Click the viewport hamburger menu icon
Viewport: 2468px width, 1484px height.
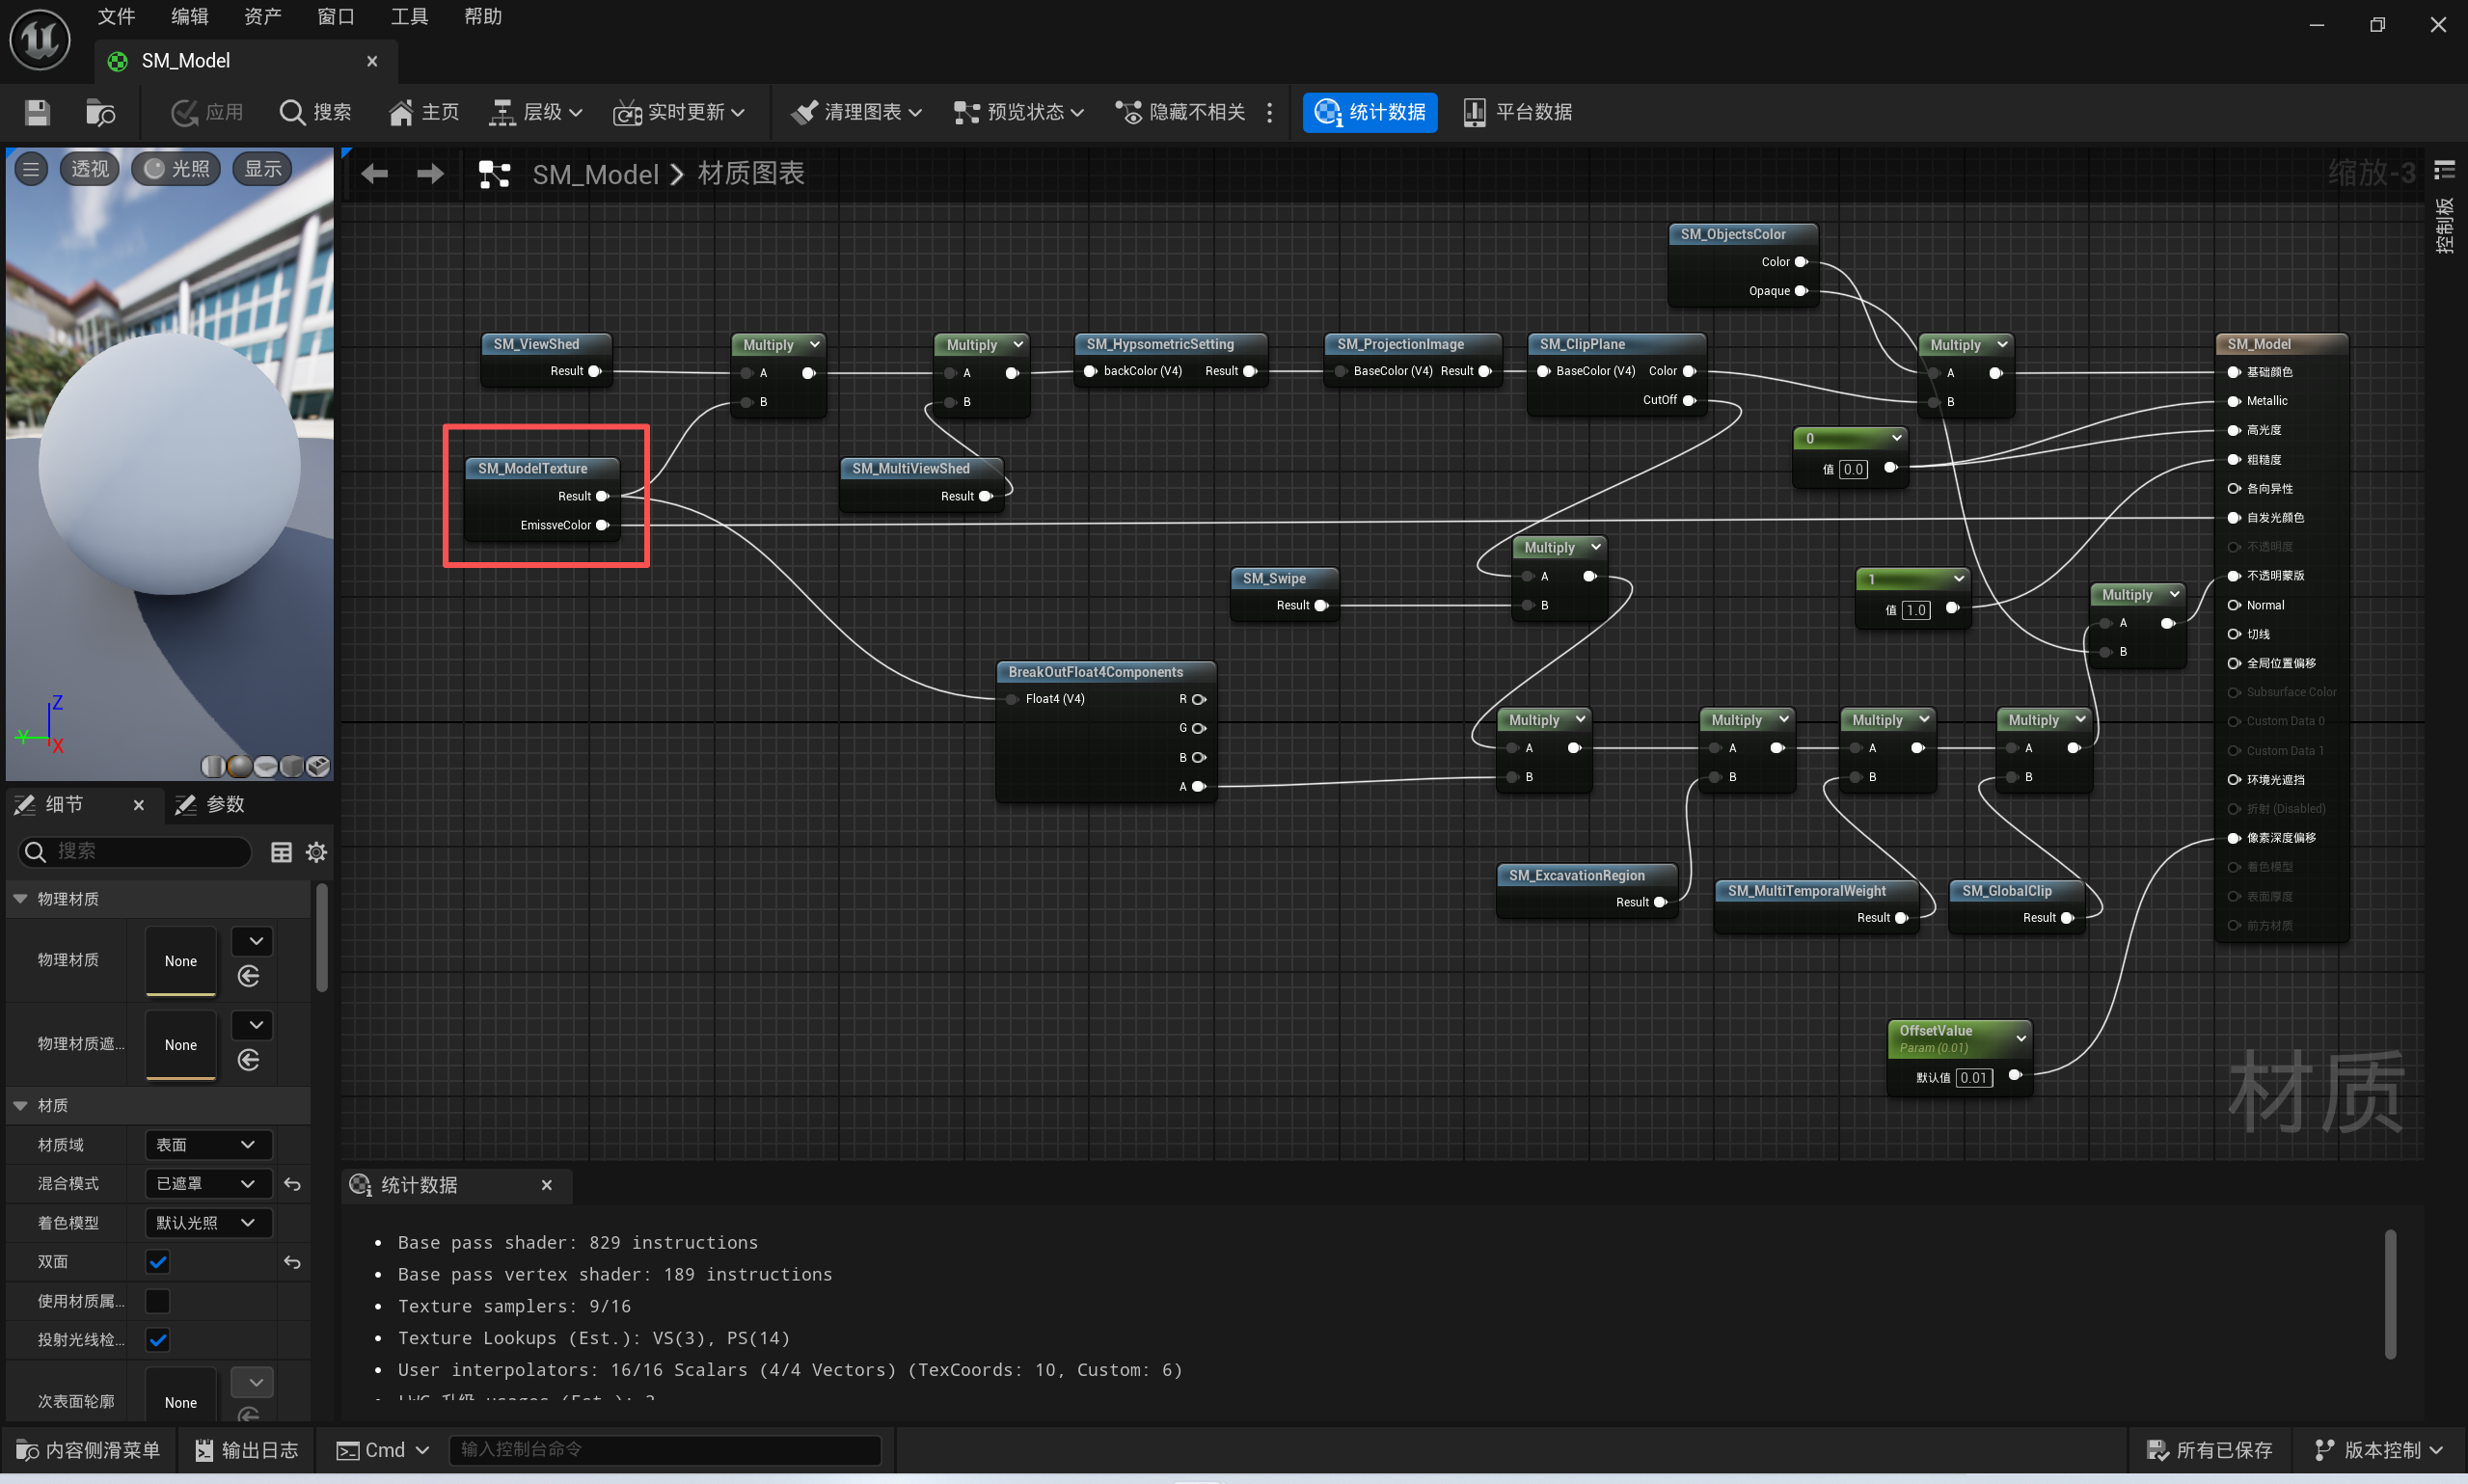31,169
